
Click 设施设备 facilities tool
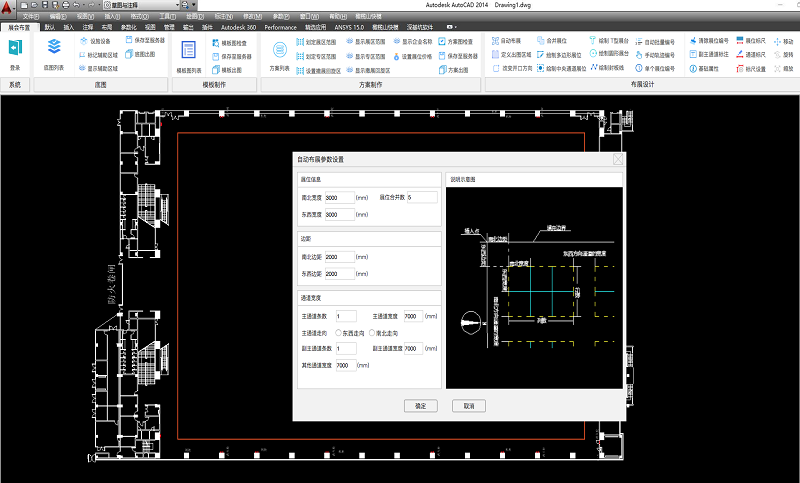point(95,41)
